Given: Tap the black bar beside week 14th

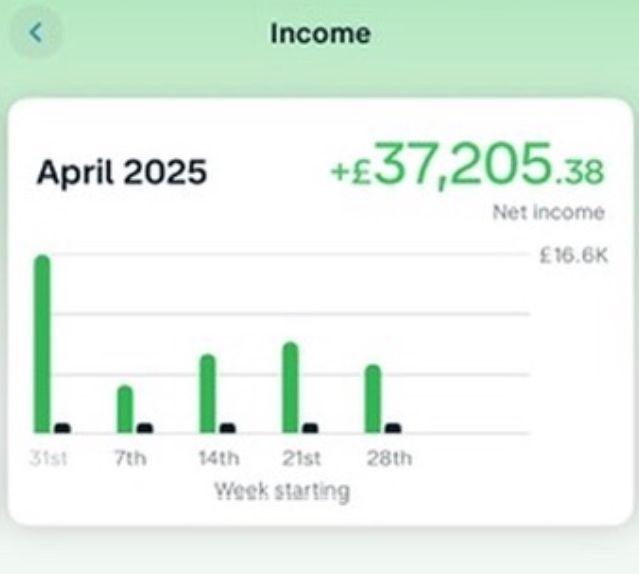Looking at the screenshot, I should point(227,428).
